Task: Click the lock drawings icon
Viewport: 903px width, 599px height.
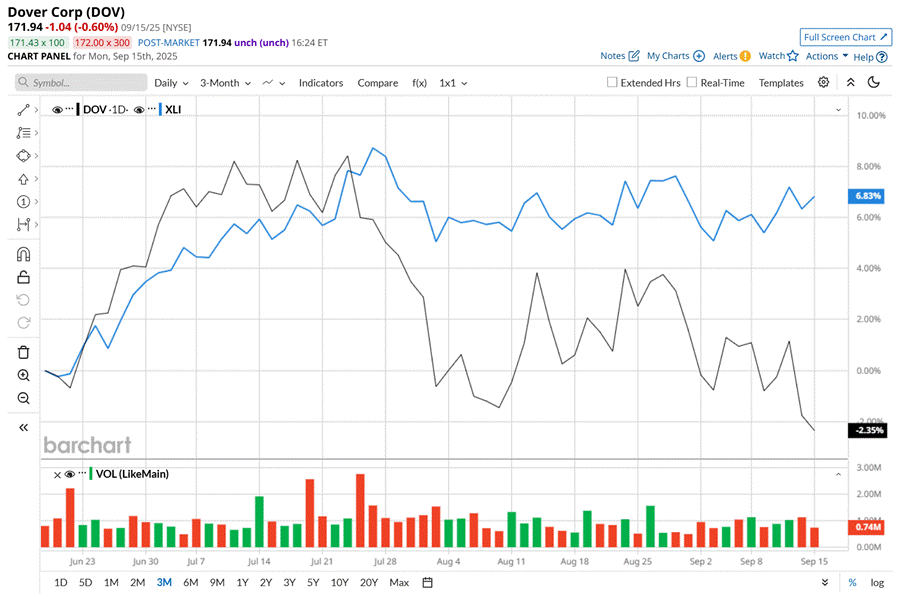Action: [x=23, y=277]
